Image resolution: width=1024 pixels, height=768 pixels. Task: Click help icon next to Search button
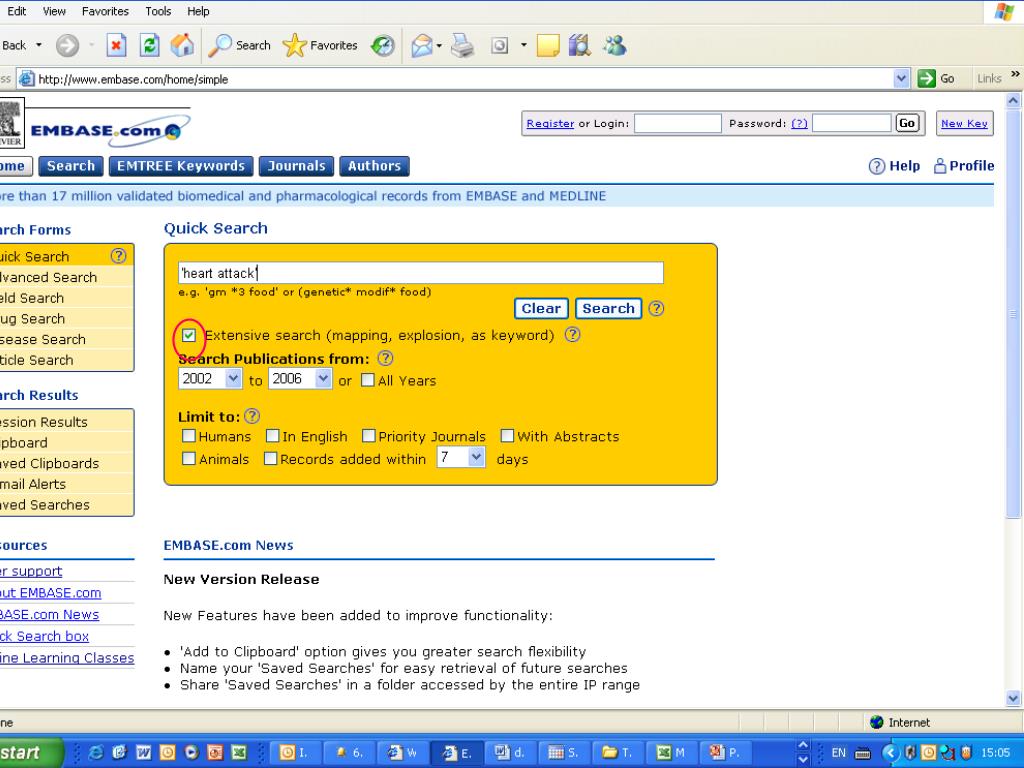pyautogui.click(x=656, y=308)
